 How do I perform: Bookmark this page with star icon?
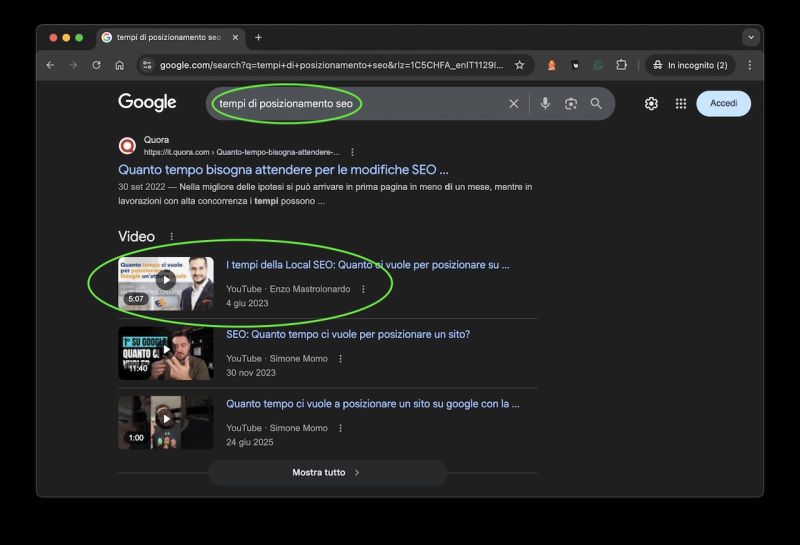(x=519, y=65)
